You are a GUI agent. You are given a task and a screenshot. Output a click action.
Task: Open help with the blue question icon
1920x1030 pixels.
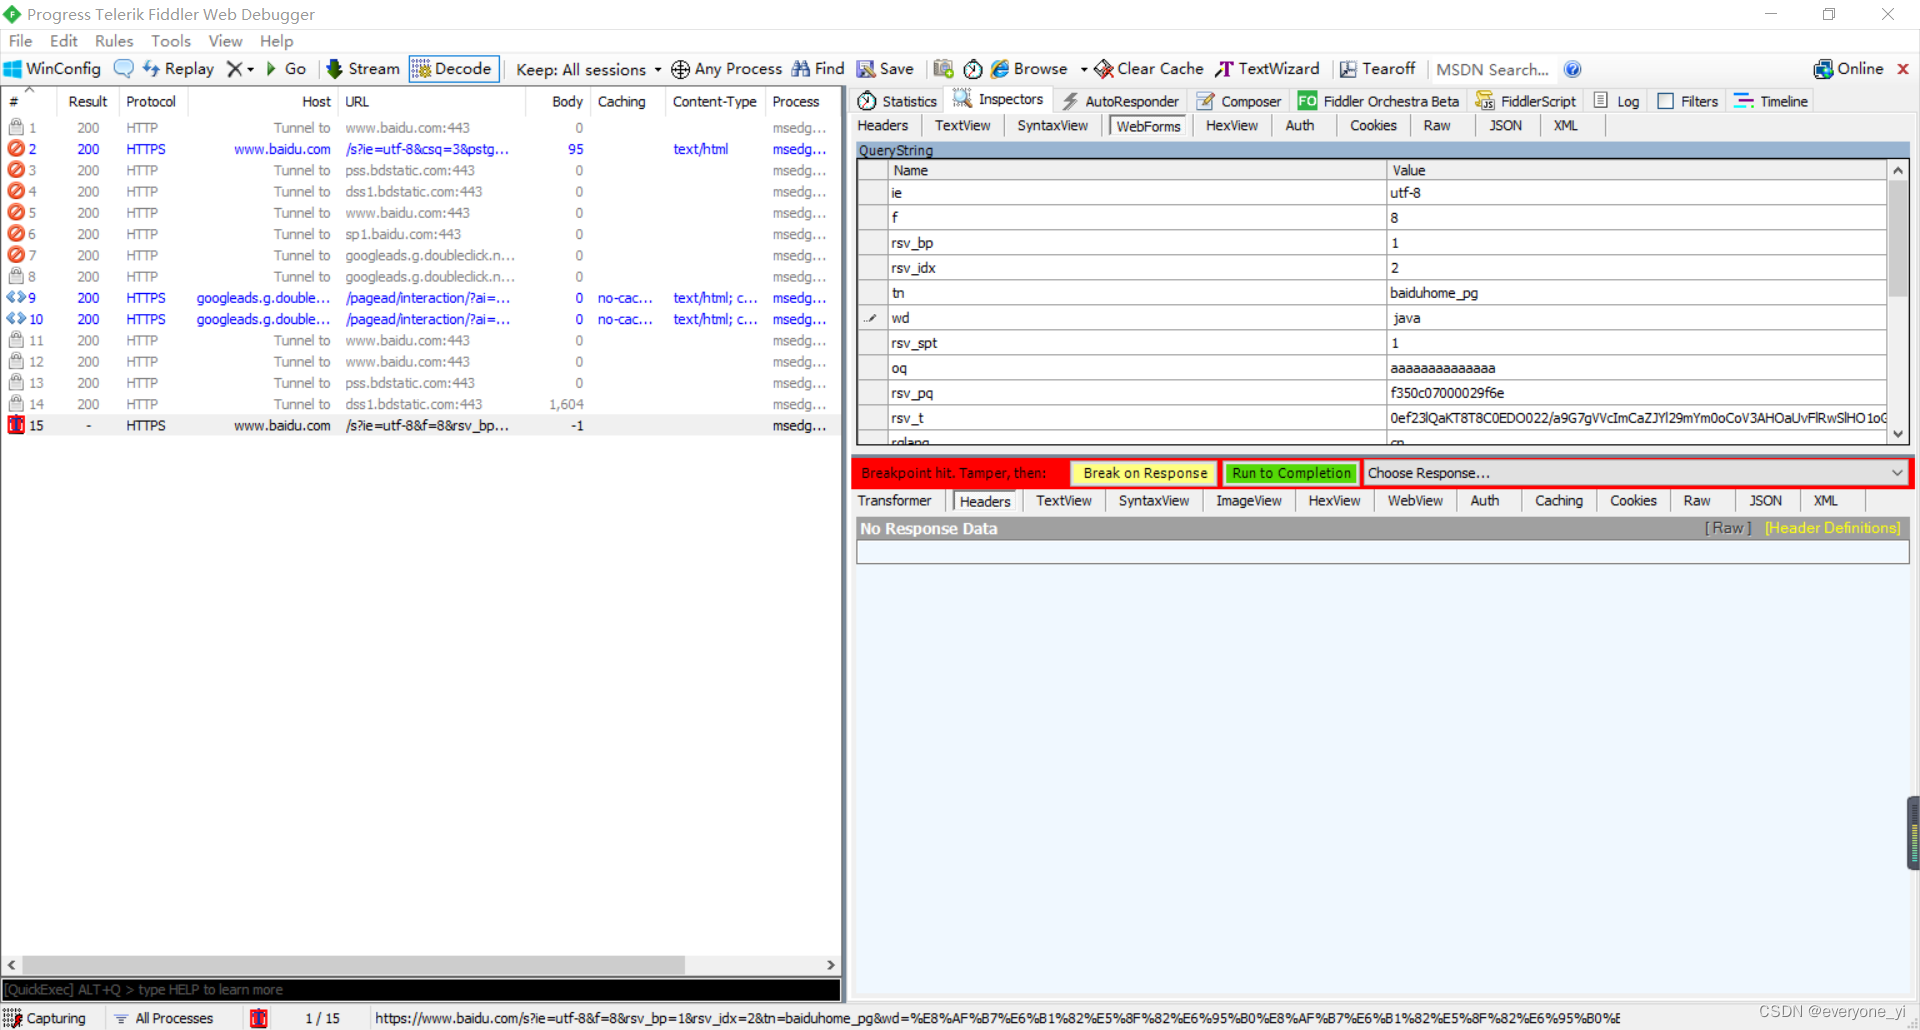point(1572,69)
